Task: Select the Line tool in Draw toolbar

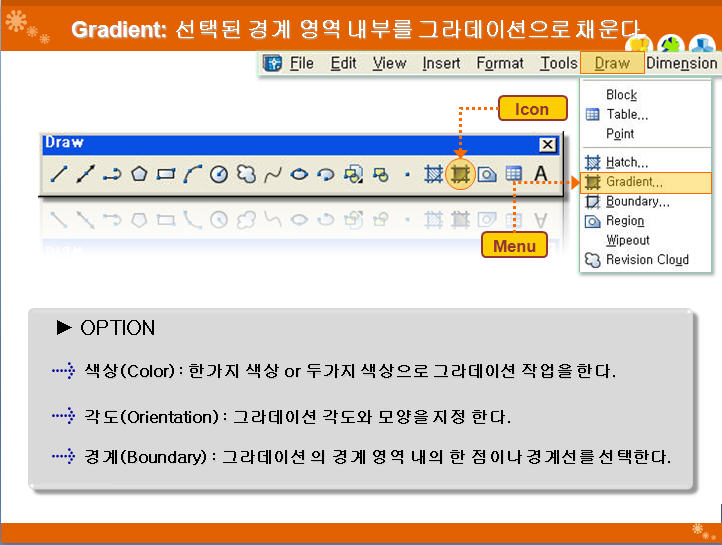Action: (59, 174)
